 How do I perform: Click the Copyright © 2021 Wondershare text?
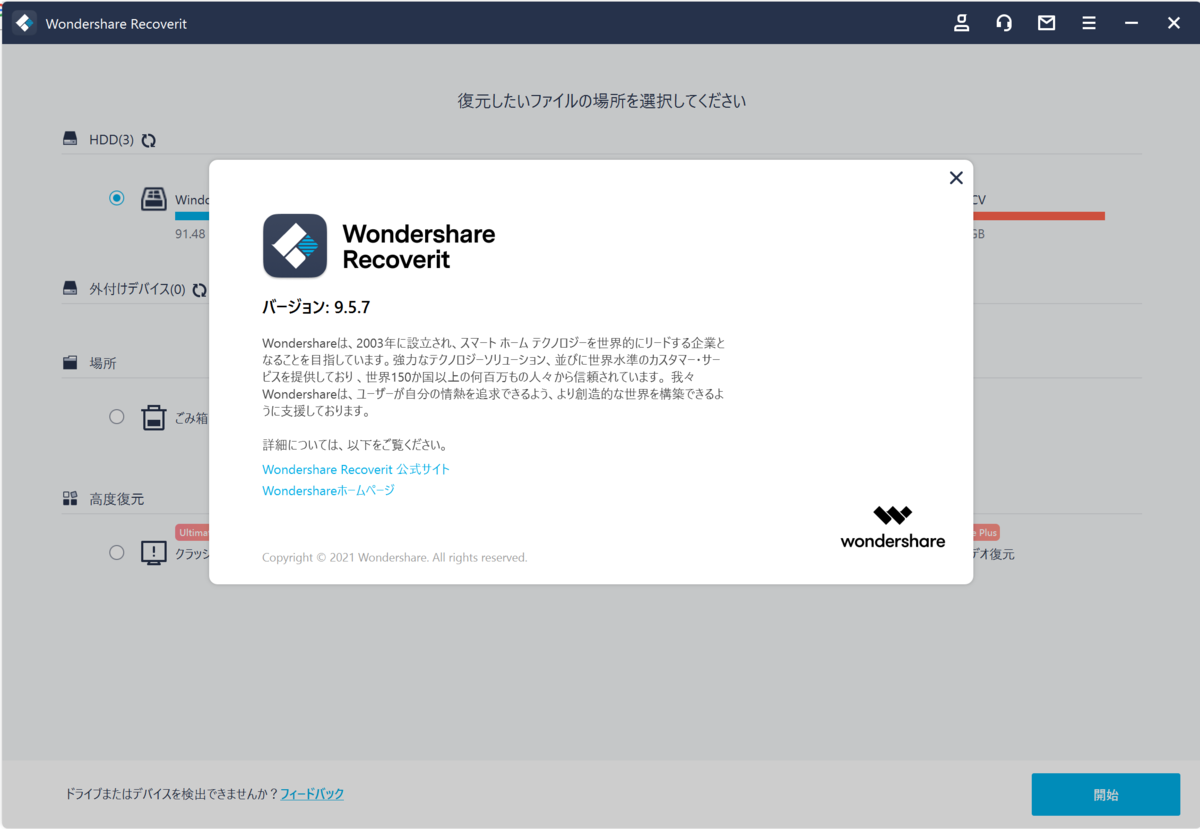point(395,557)
